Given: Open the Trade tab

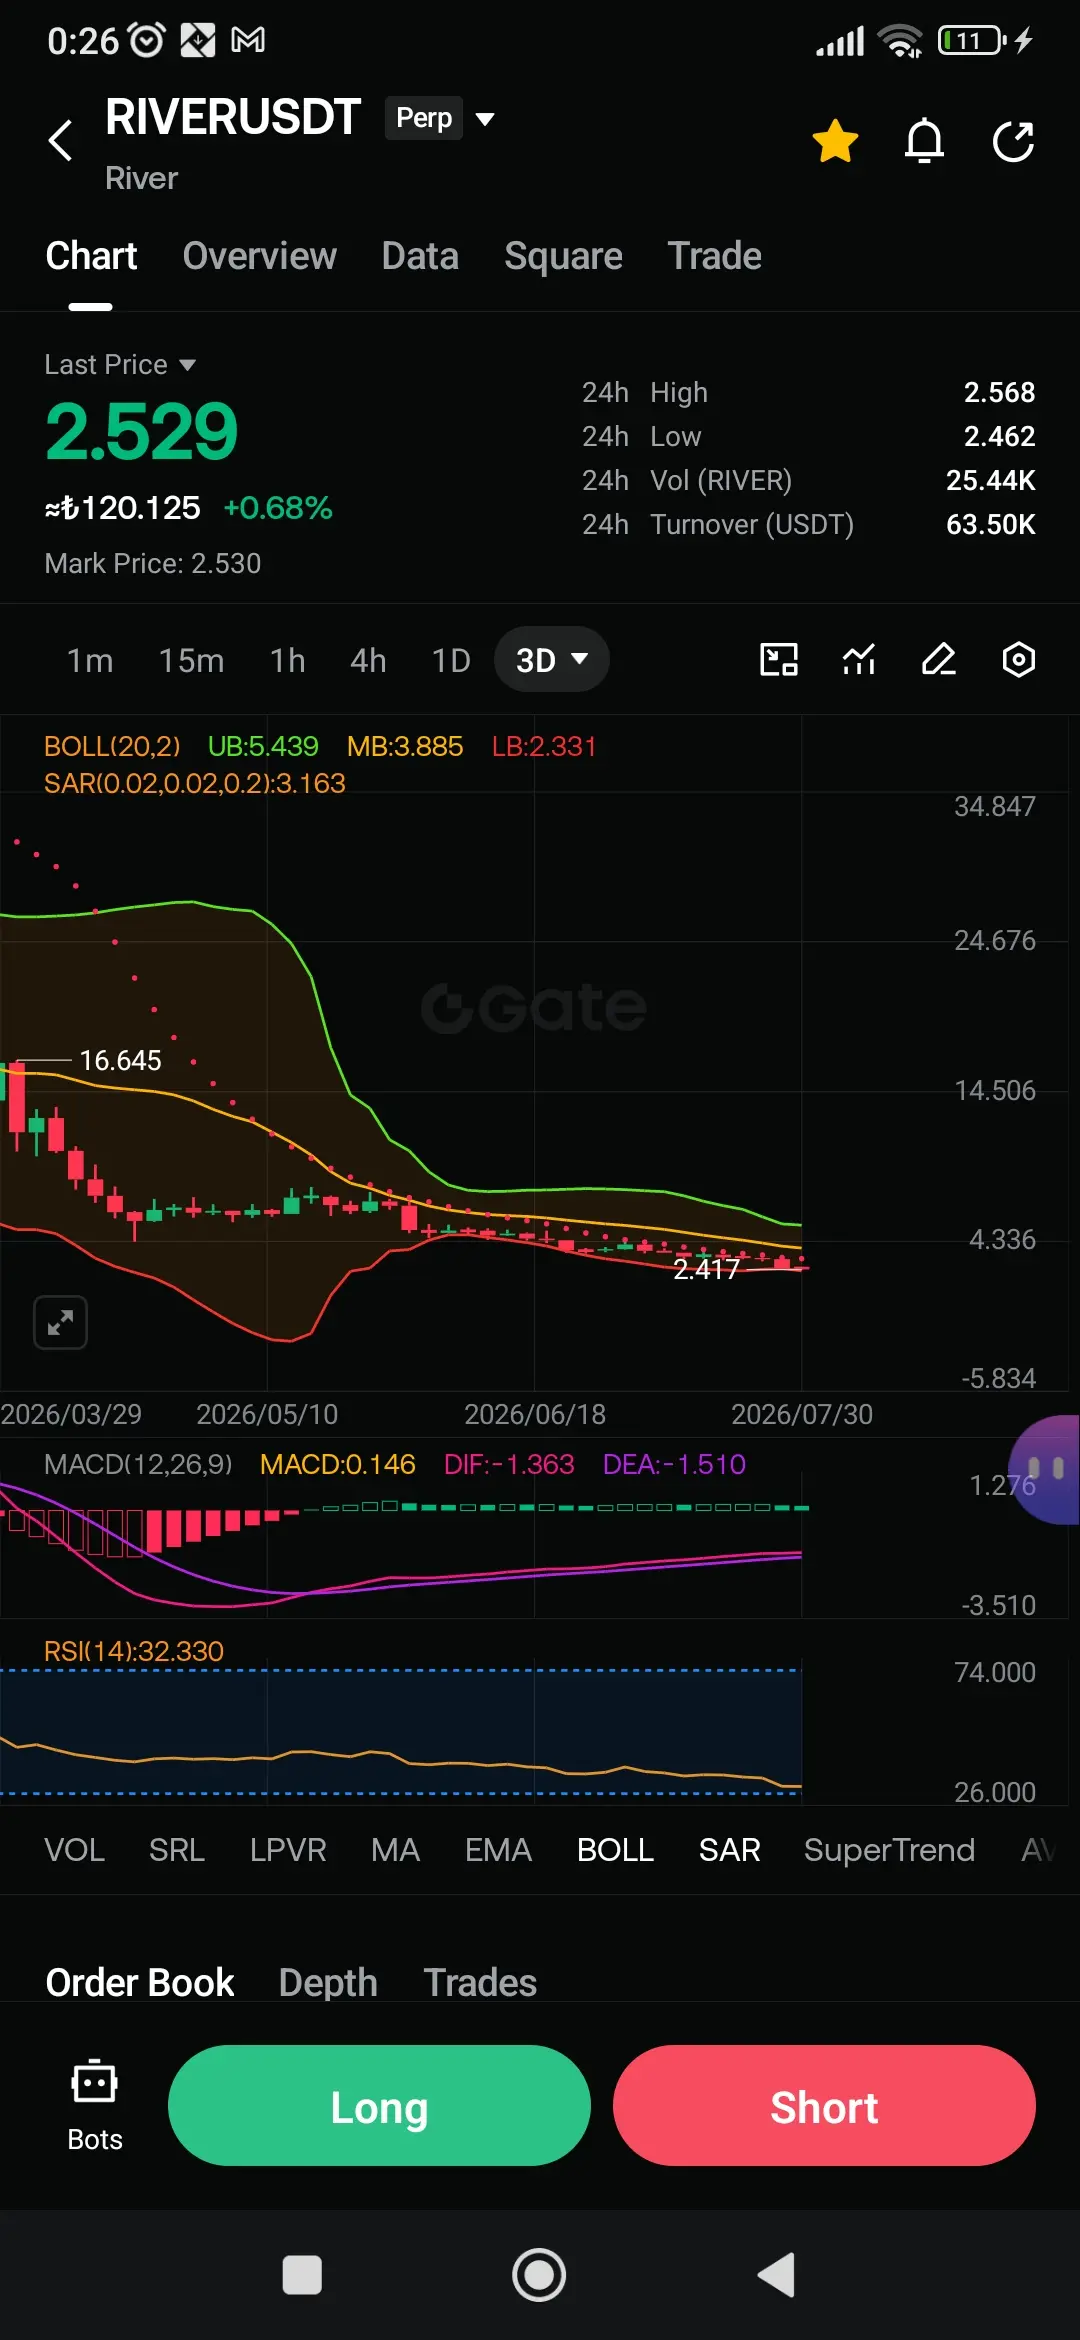Looking at the screenshot, I should (x=714, y=256).
